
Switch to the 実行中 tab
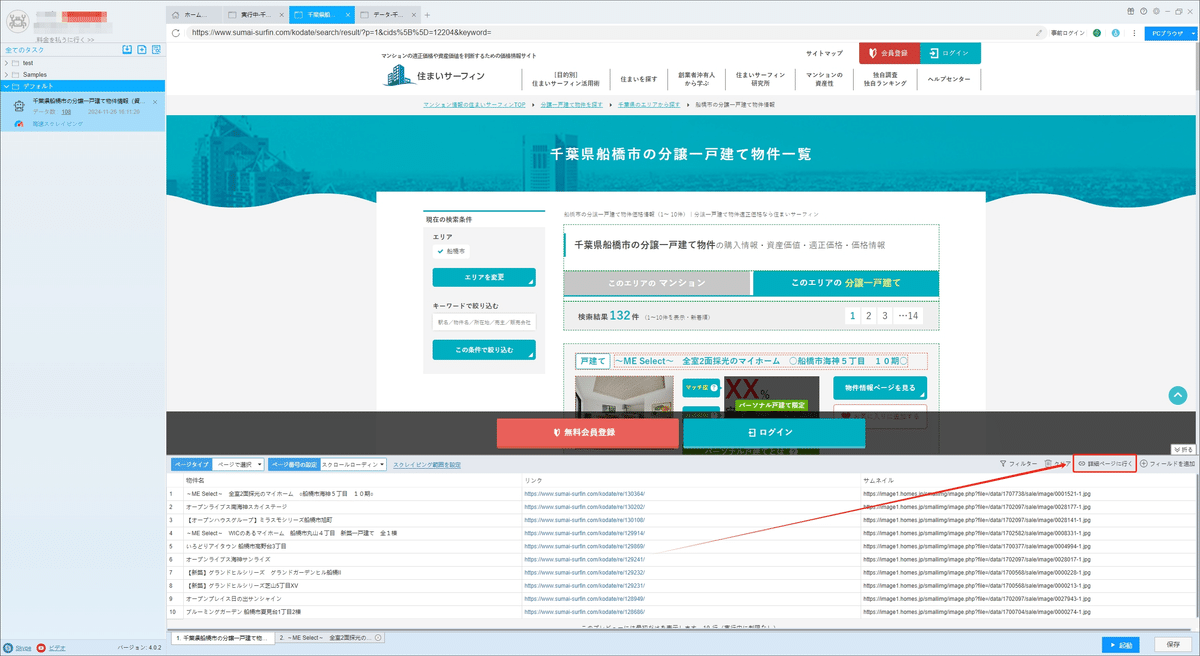(258, 15)
